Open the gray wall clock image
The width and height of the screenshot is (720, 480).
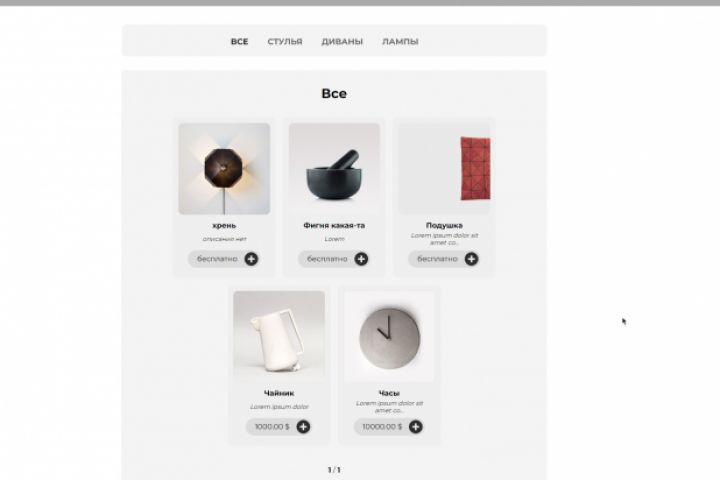pyautogui.click(x=389, y=336)
